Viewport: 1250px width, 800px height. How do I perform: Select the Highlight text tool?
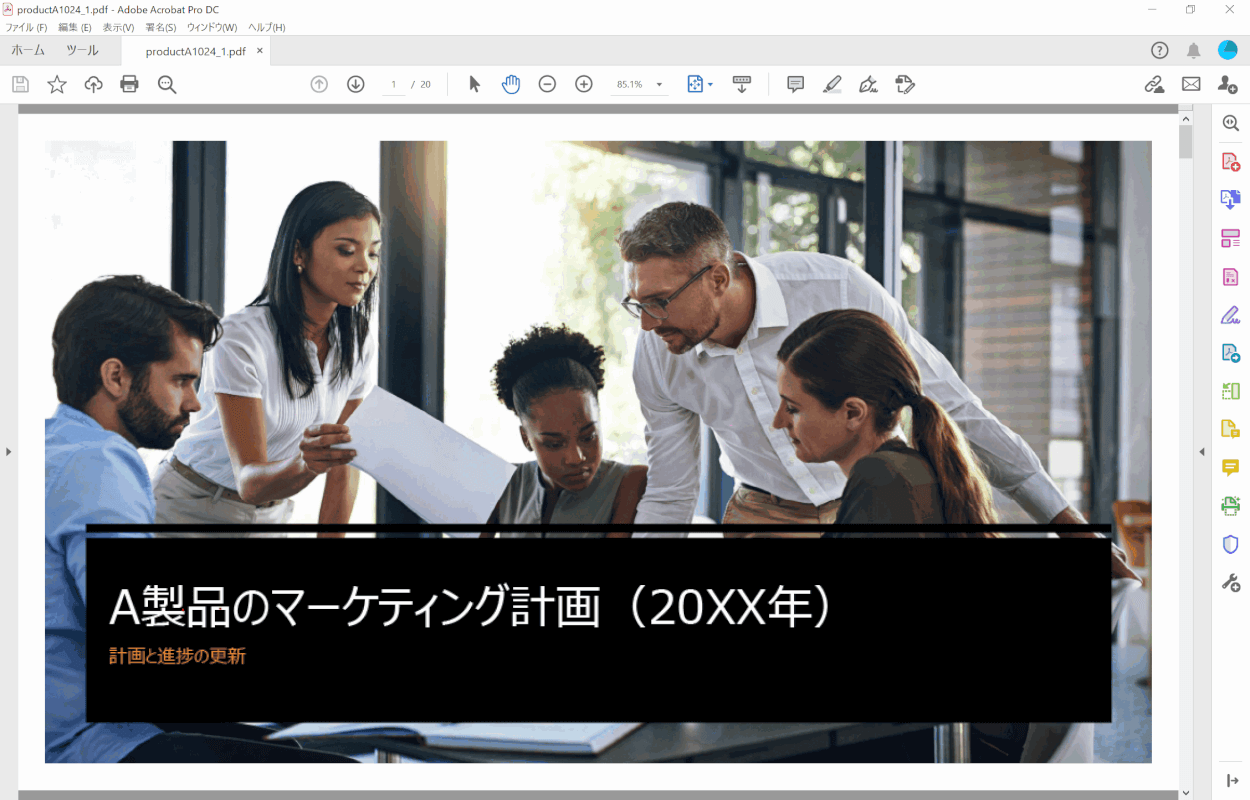(x=832, y=85)
